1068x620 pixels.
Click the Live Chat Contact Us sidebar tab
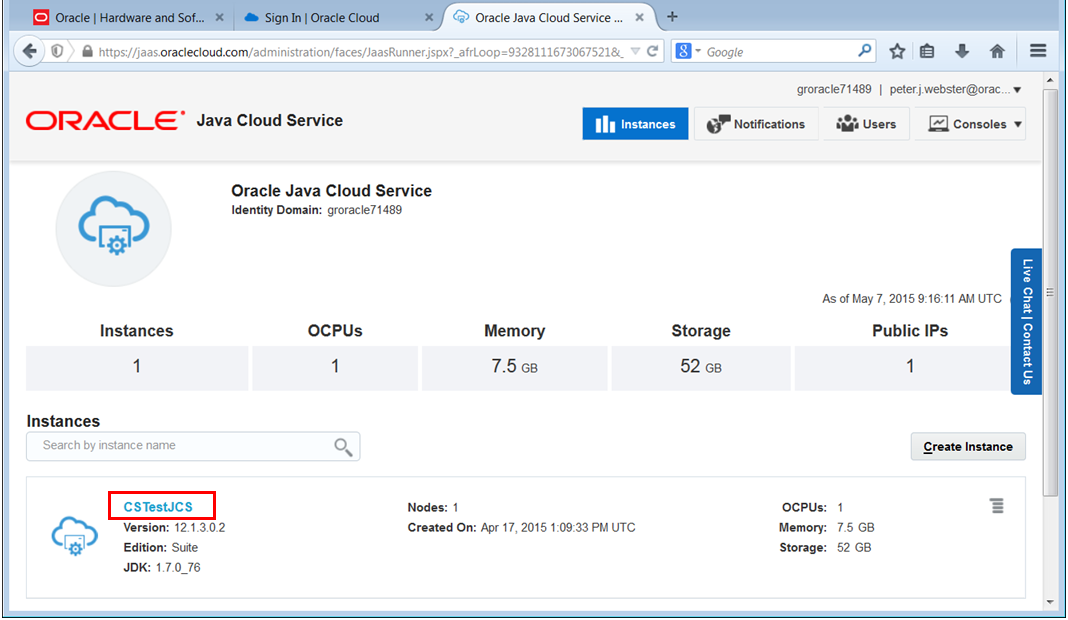pyautogui.click(x=1026, y=320)
